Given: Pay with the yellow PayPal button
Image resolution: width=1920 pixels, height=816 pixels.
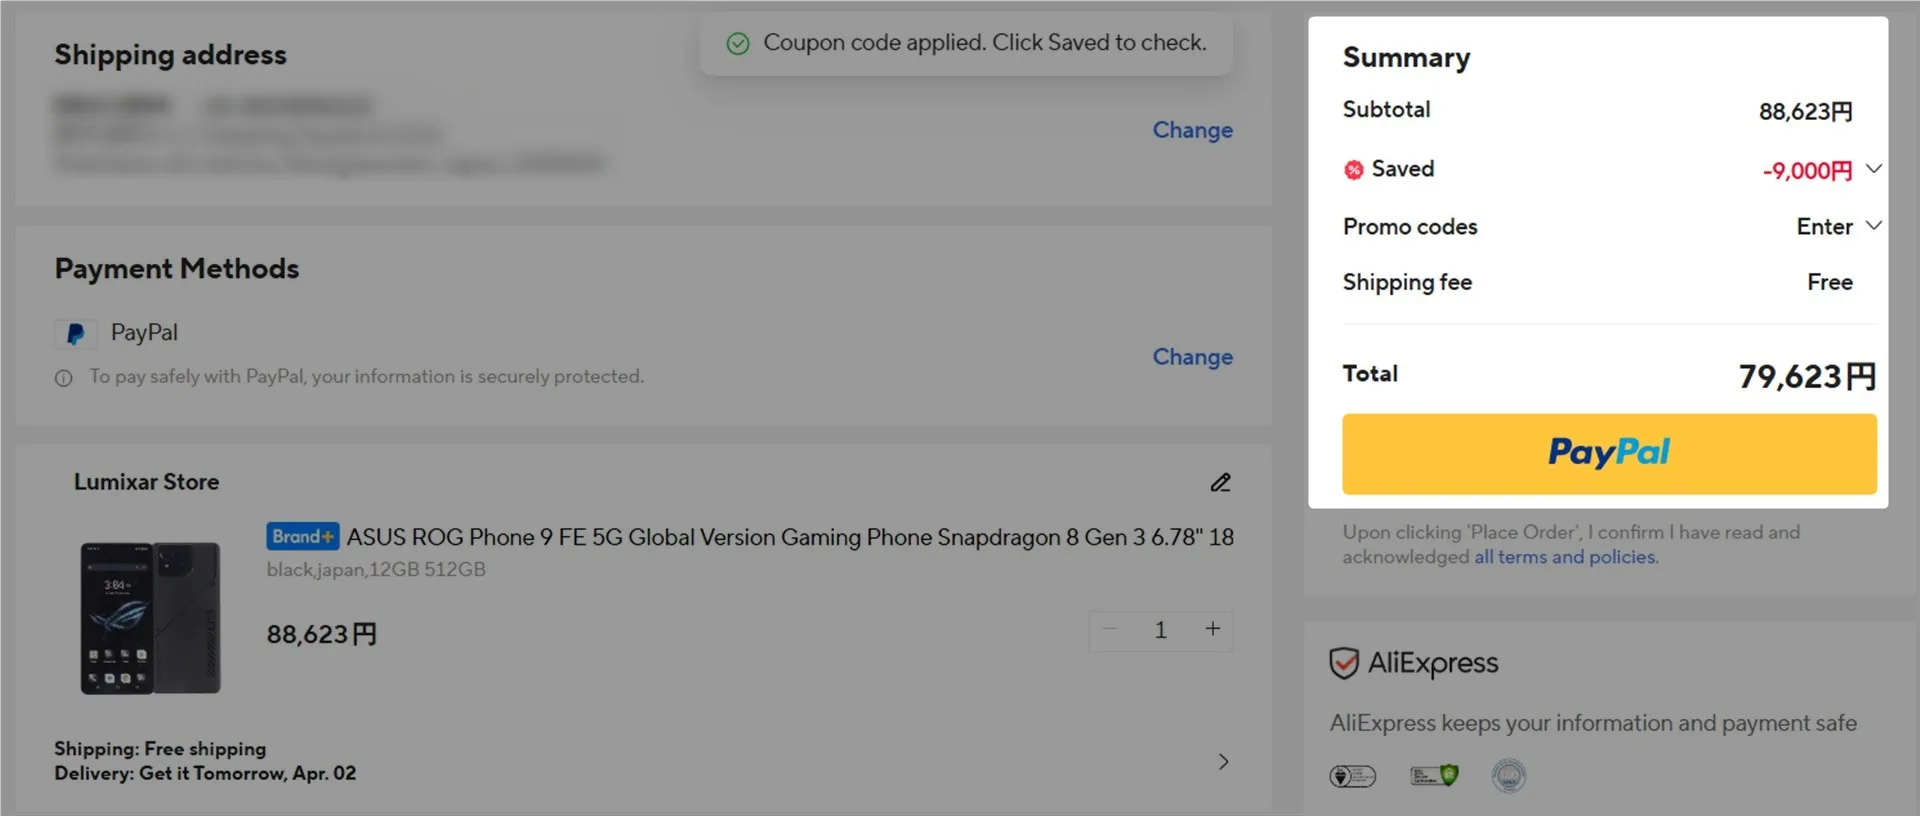Looking at the screenshot, I should click(x=1608, y=454).
